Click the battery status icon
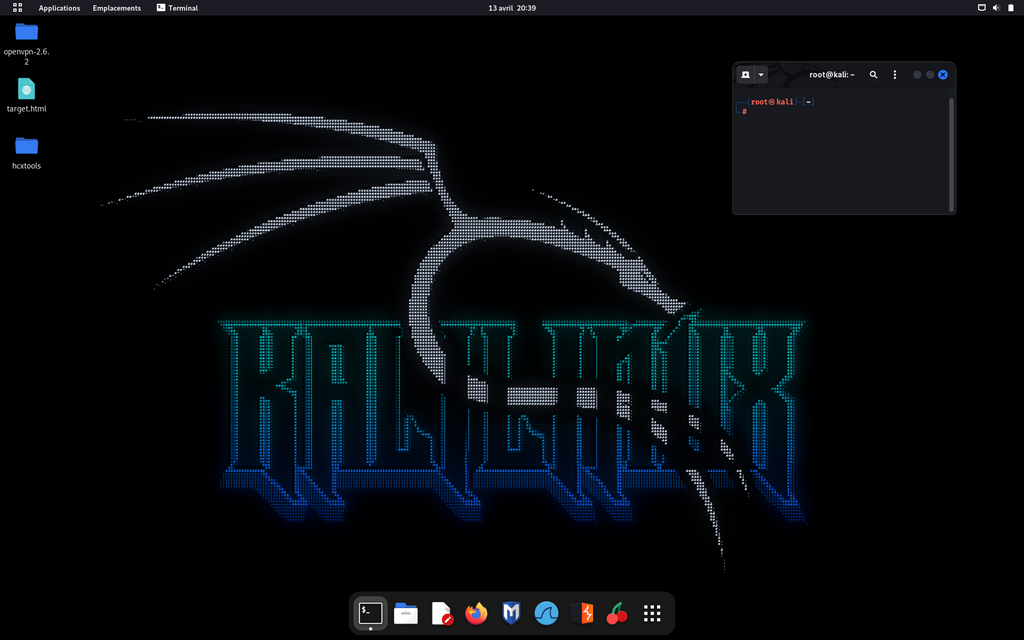The width and height of the screenshot is (1024, 640). point(1011,8)
